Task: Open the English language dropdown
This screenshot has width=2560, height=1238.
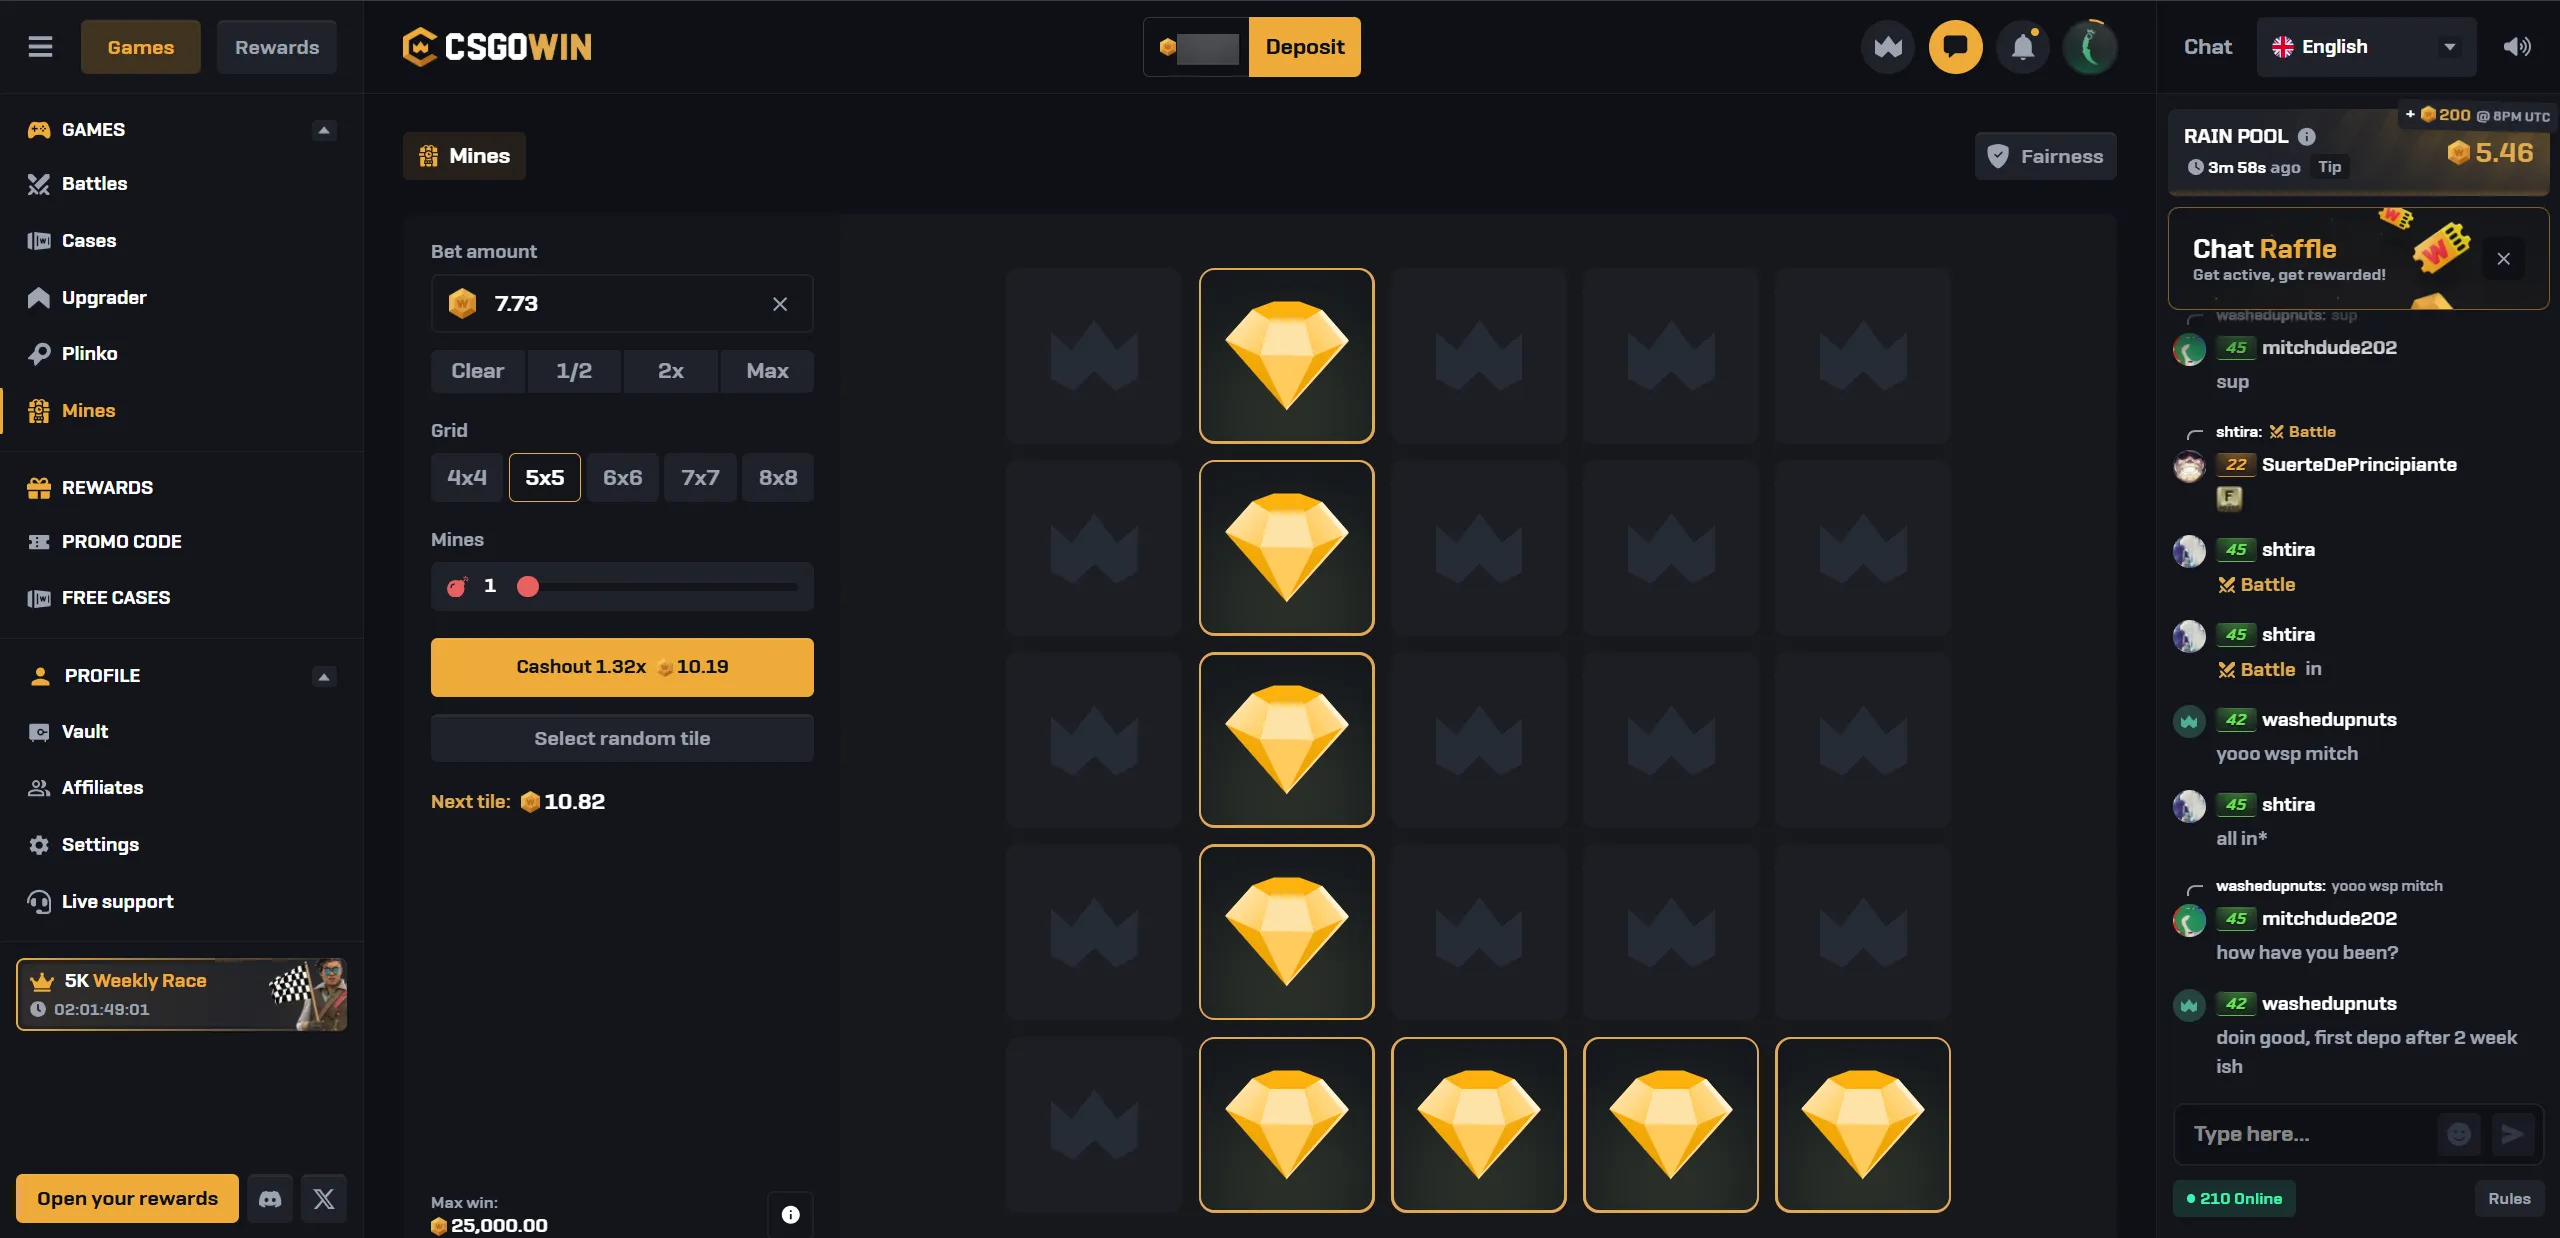Action: click(x=2366, y=47)
